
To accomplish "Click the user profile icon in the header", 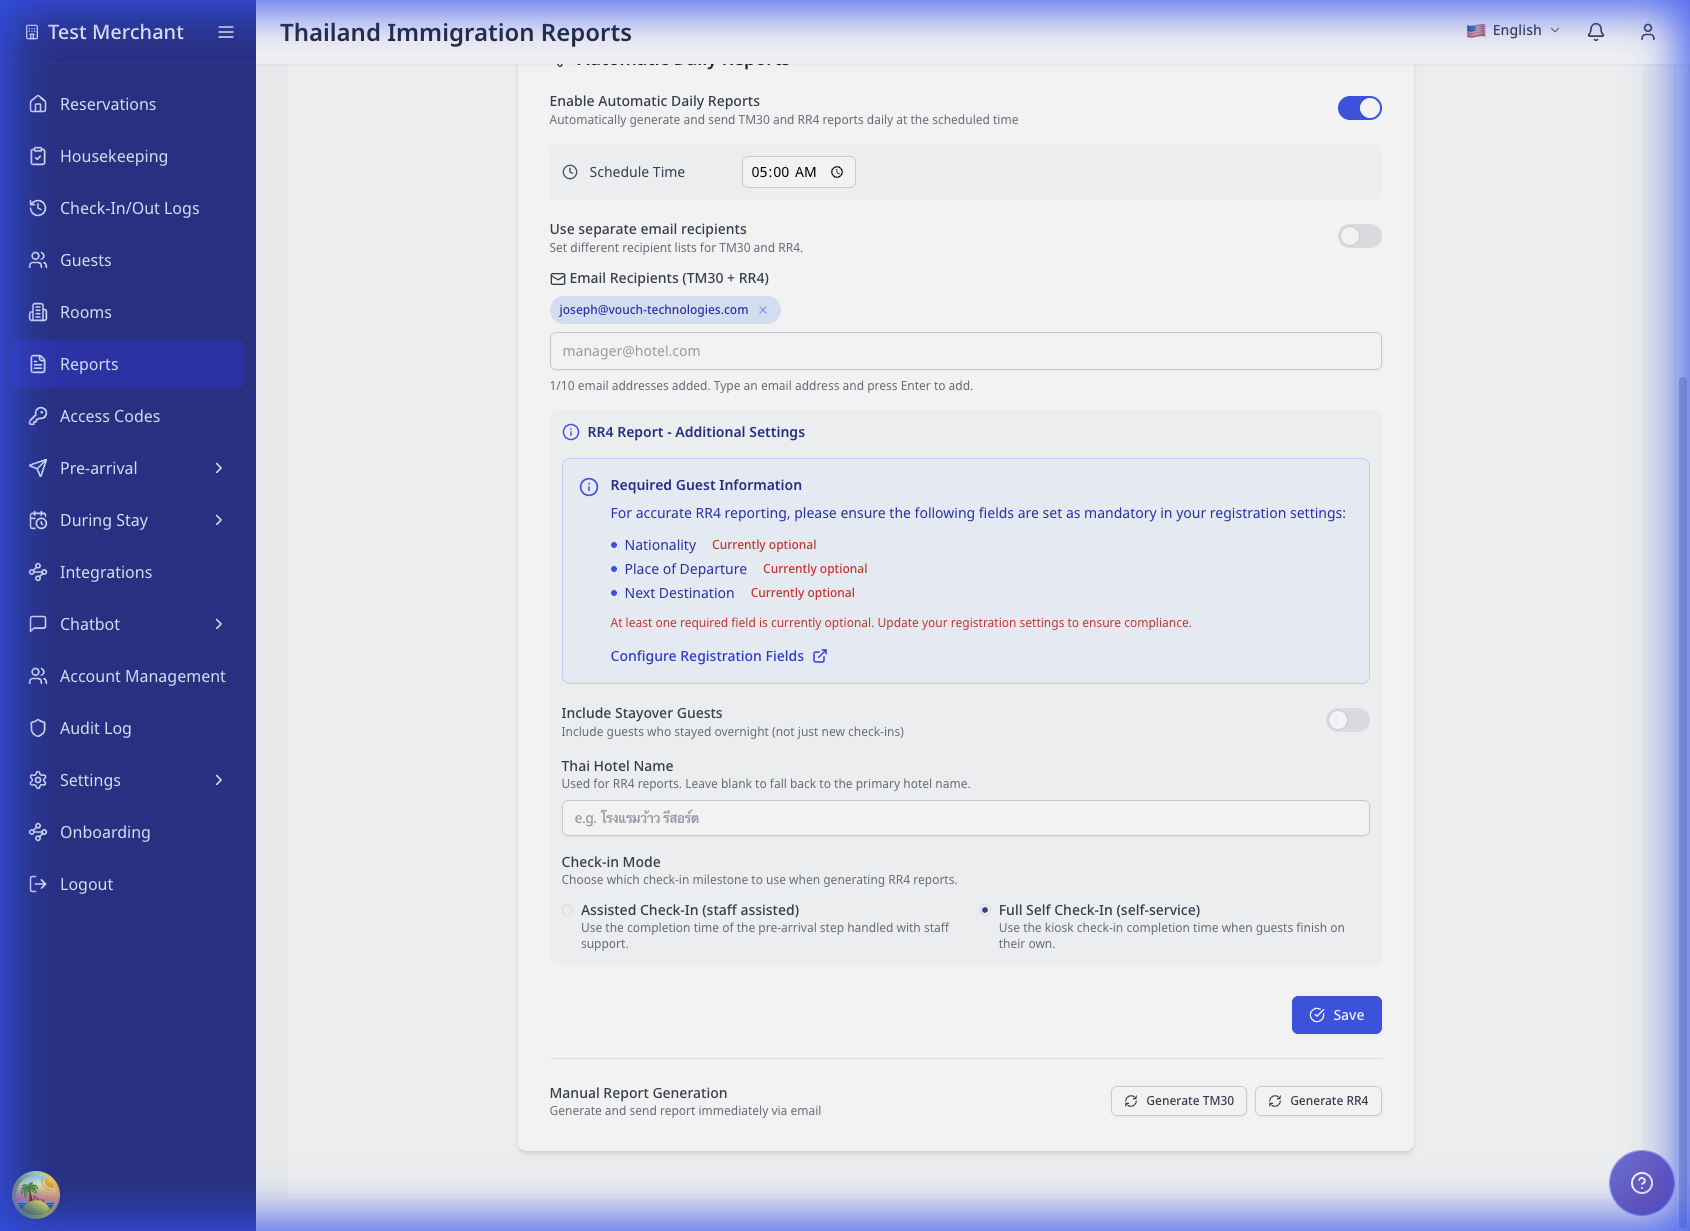I will tap(1647, 31).
